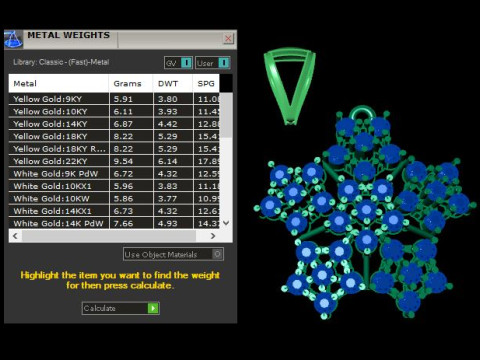Screen dimensions: 480x360
Task: Click the Library: Classic - (Fast)-Metal label
Action: [x=61, y=62]
